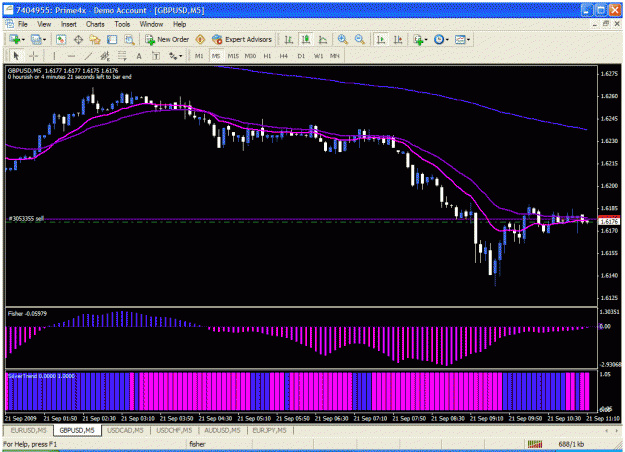Viewport: 625px width, 452px height.
Task: Switch timeframe to H4
Action: pyautogui.click(x=284, y=56)
